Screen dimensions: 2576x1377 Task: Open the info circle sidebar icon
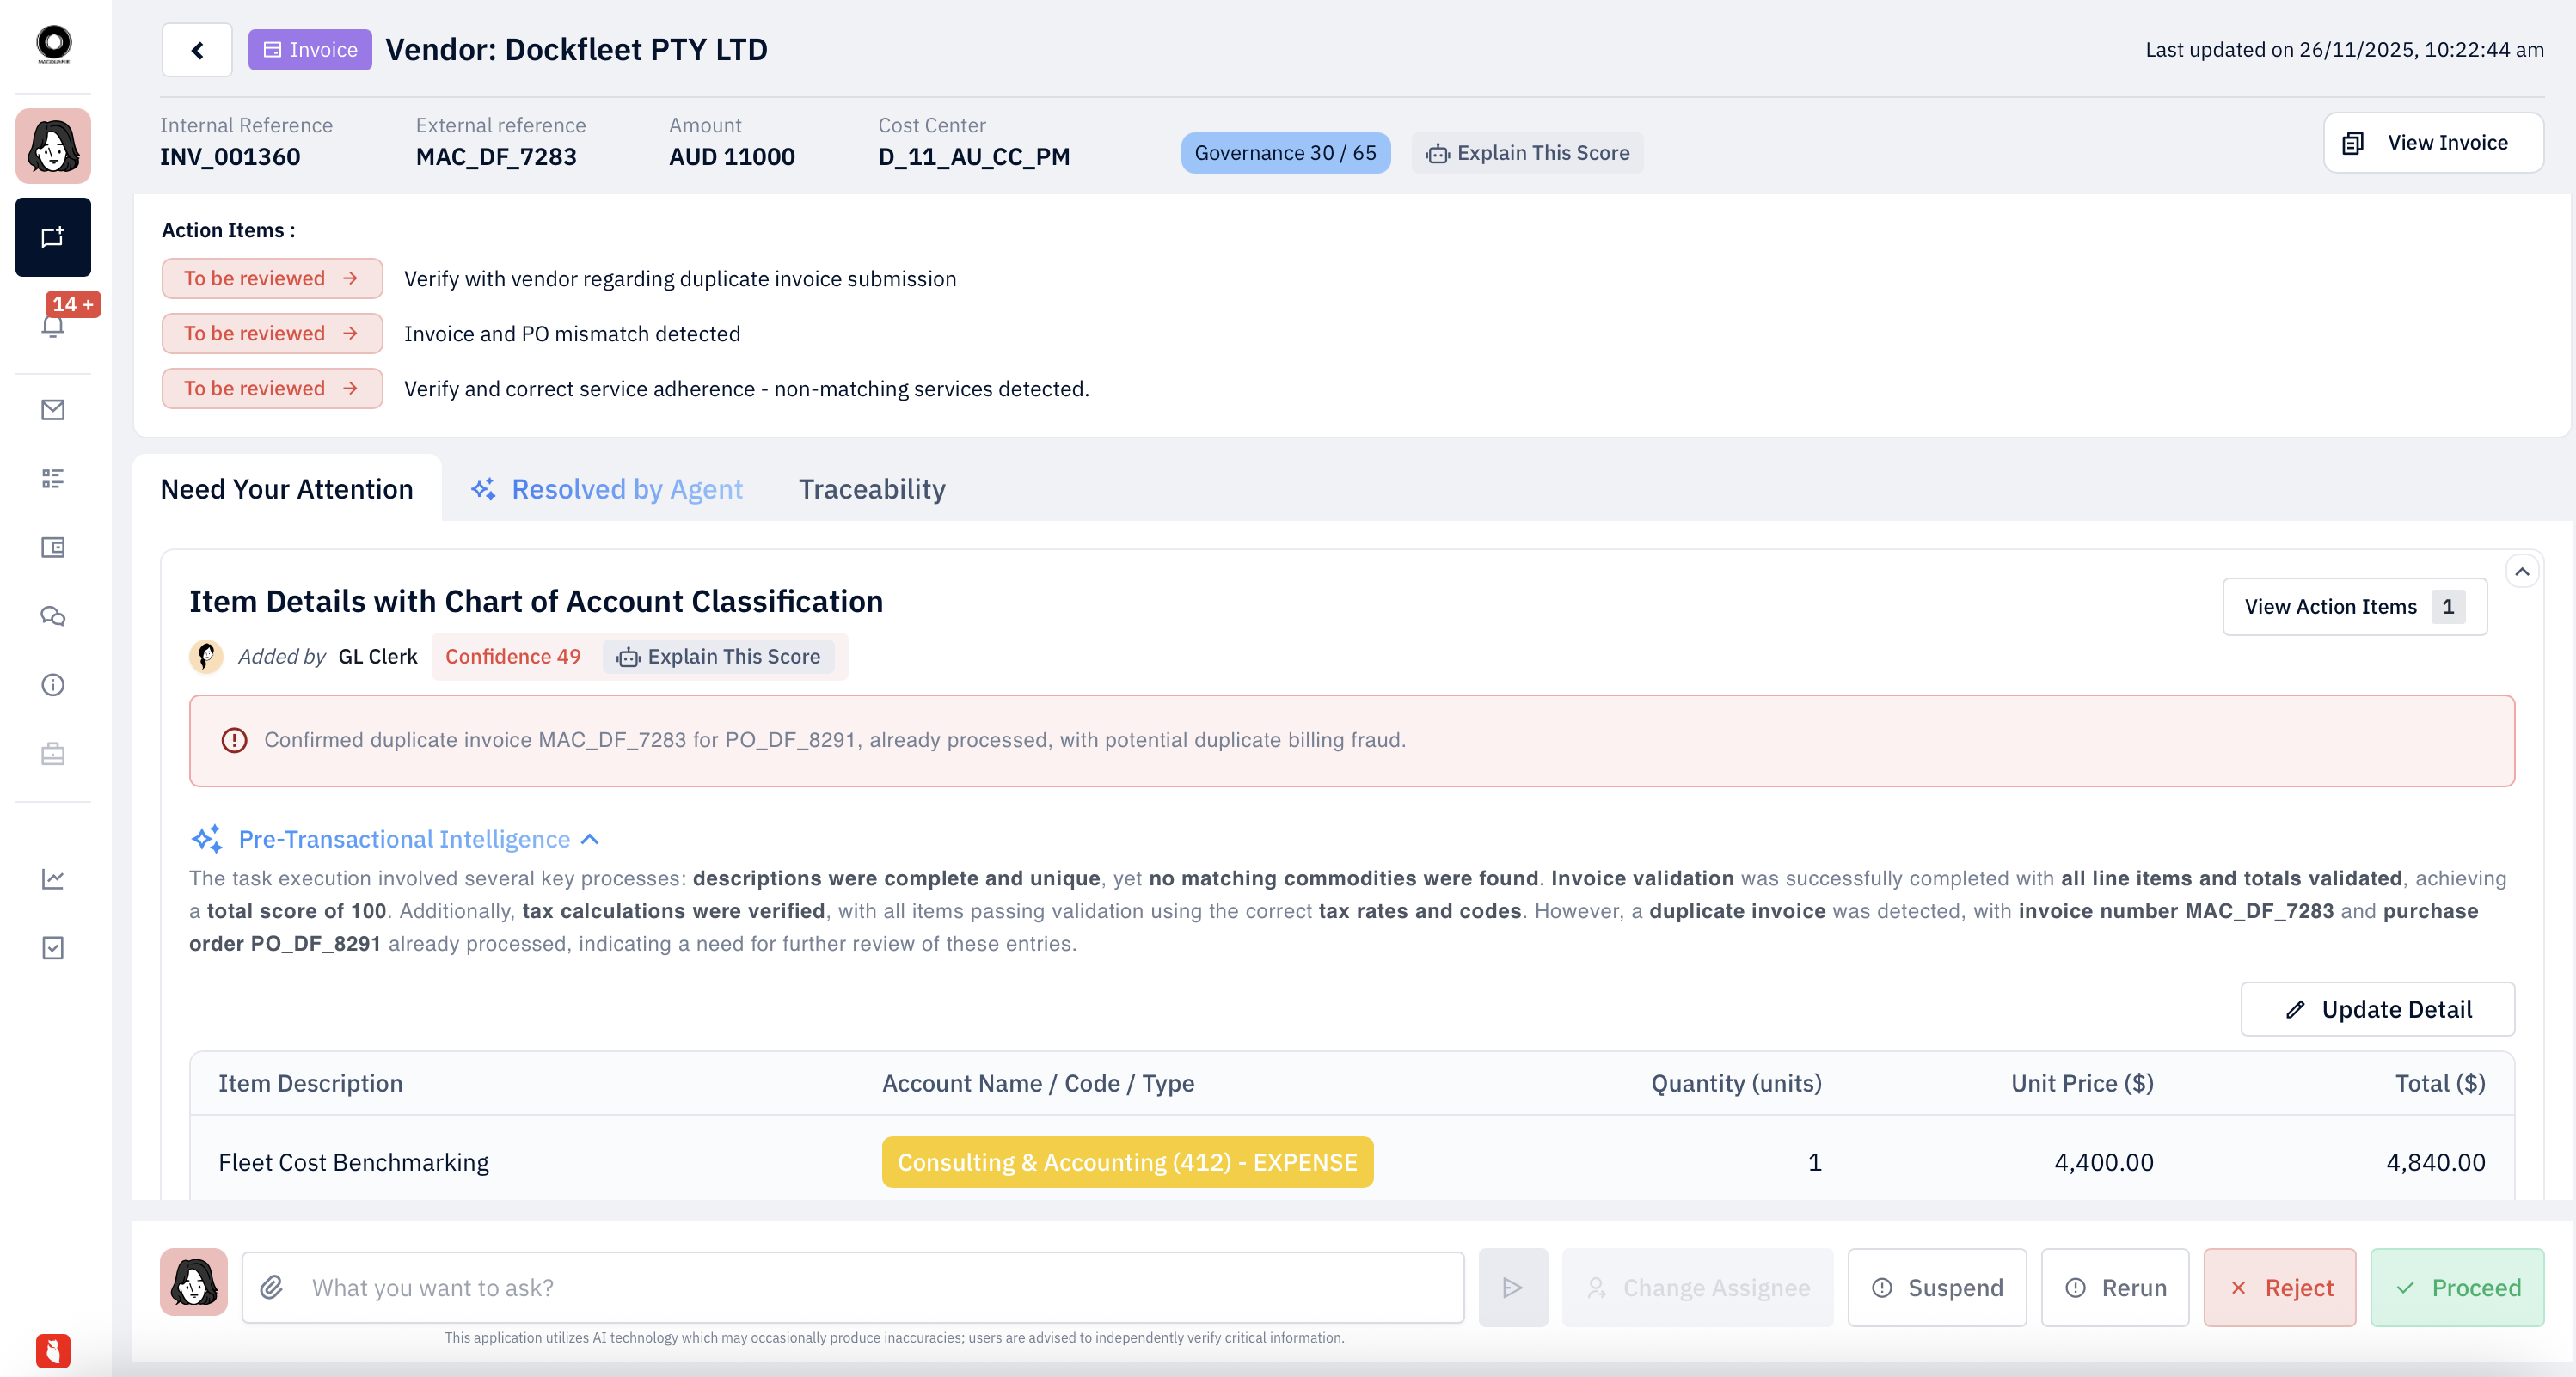click(53, 685)
